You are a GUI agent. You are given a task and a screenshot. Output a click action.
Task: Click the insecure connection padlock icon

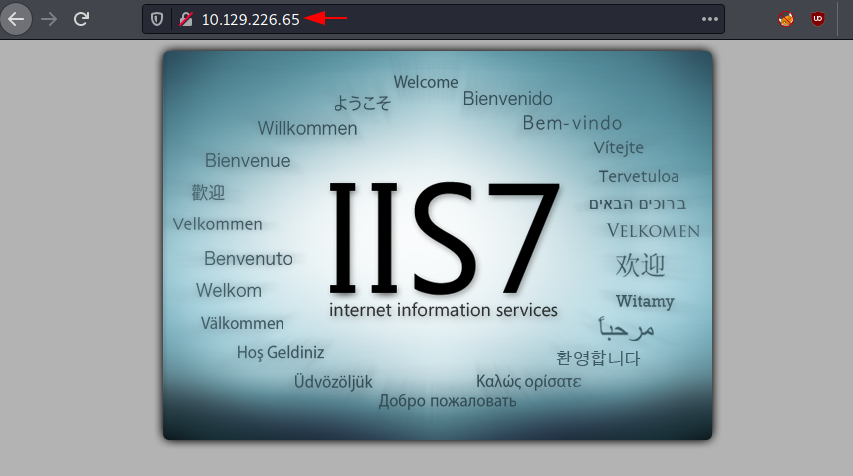pos(186,20)
